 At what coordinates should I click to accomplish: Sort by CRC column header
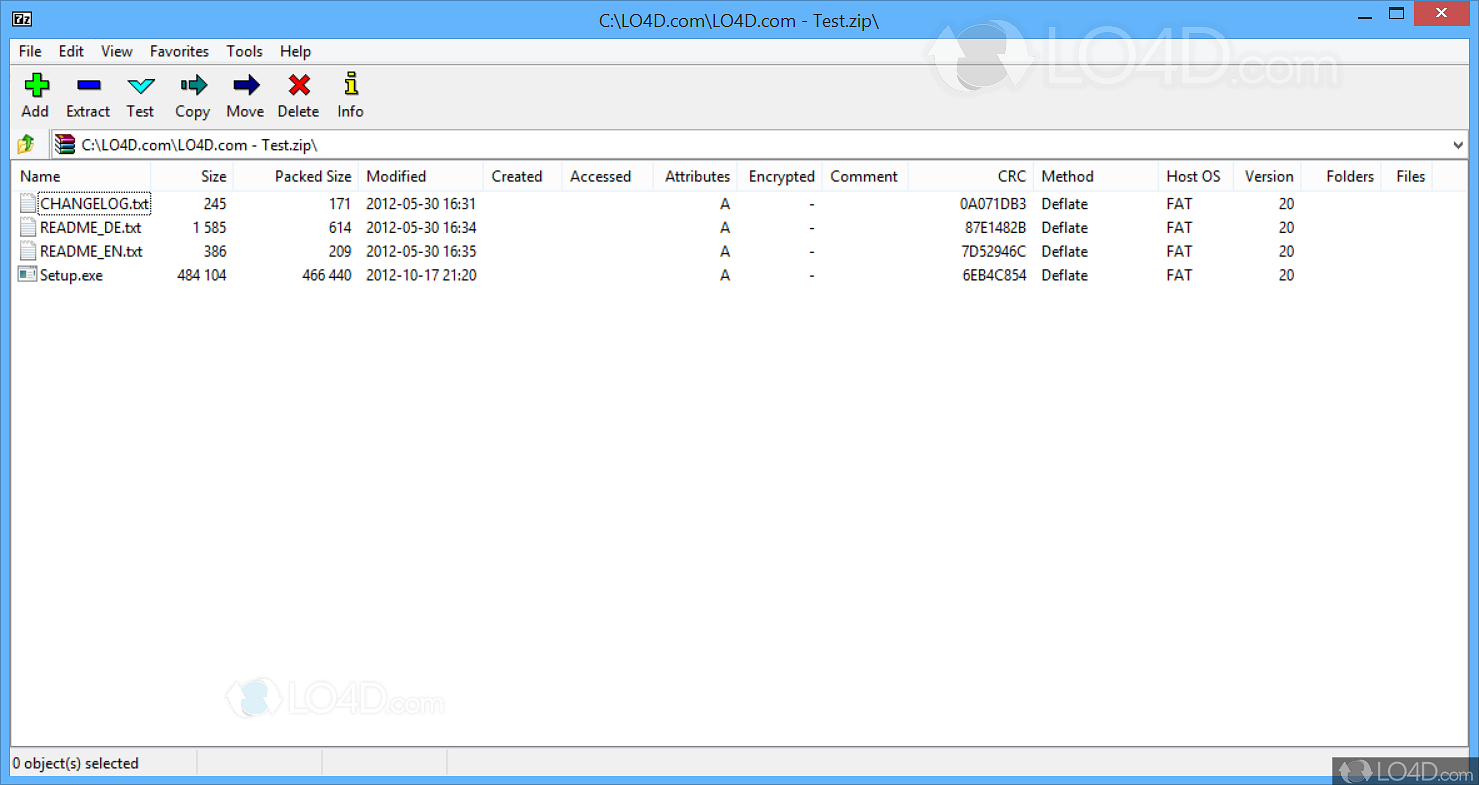pos(1011,176)
